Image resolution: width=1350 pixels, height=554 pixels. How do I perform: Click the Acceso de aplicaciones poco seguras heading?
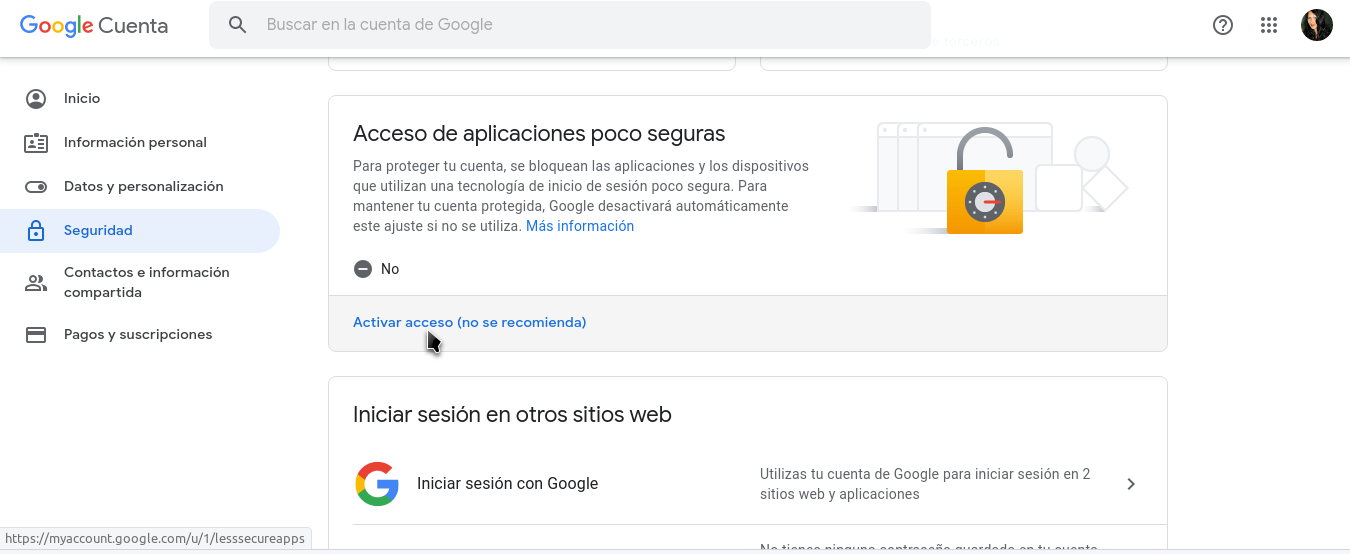539,133
